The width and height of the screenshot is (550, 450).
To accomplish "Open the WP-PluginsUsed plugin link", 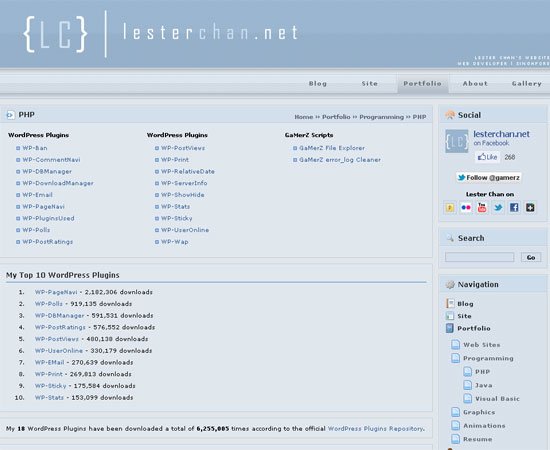I will (x=48, y=218).
